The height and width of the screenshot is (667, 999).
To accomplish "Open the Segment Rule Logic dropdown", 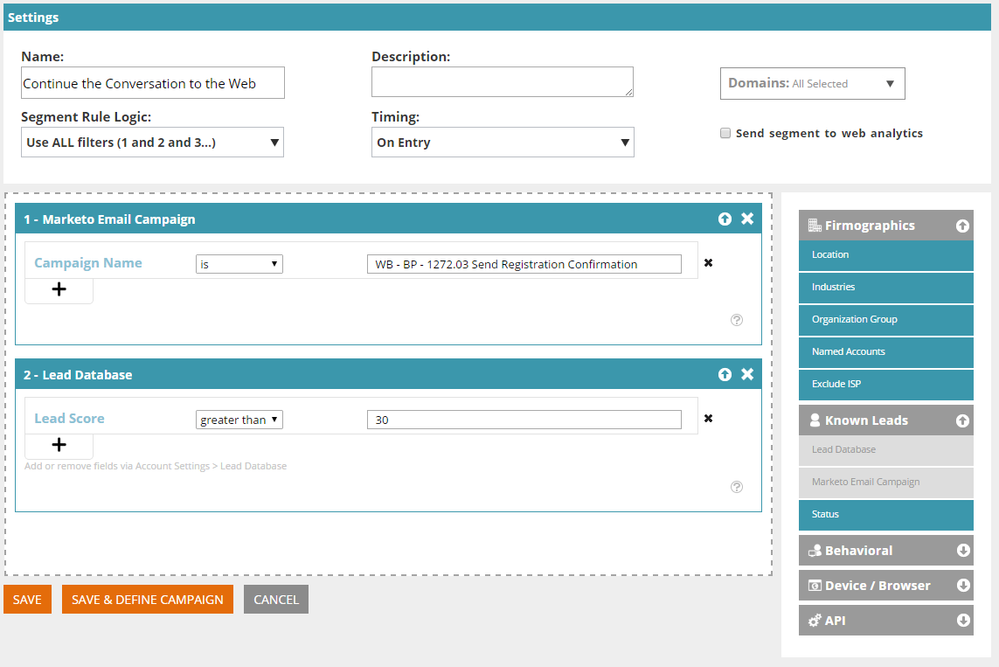I will [152, 143].
